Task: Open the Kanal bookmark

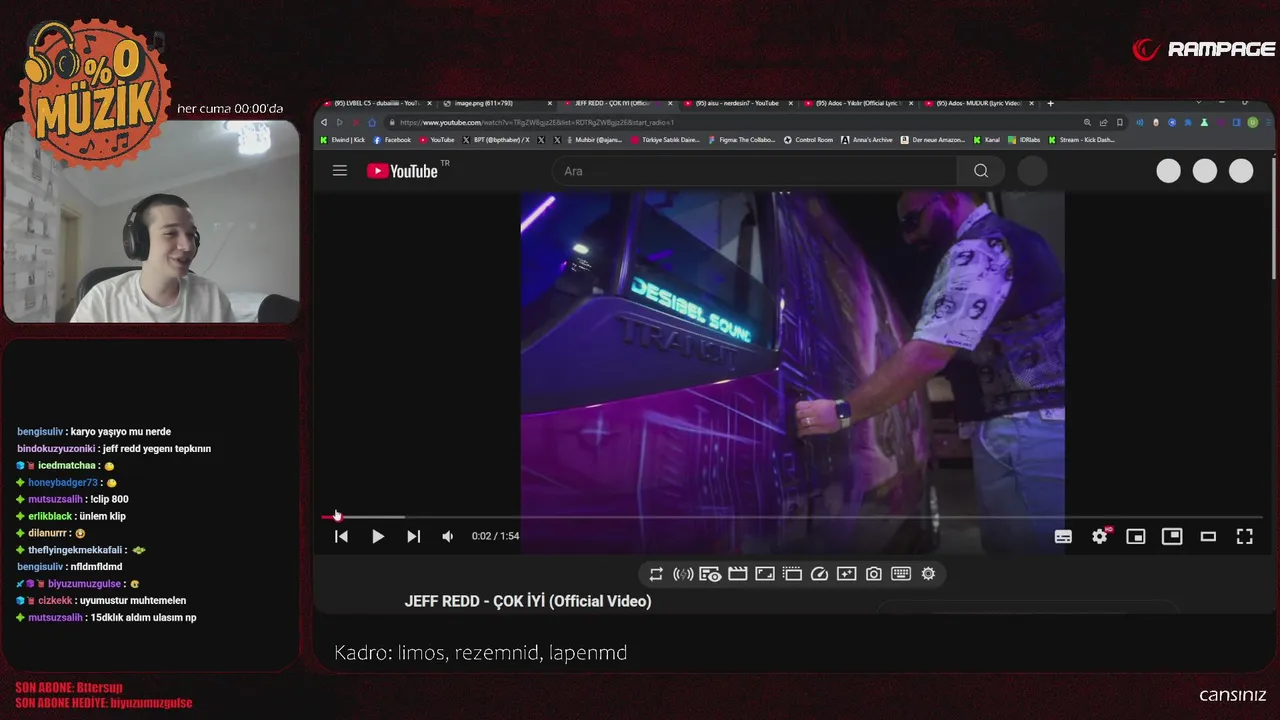Action: click(987, 140)
